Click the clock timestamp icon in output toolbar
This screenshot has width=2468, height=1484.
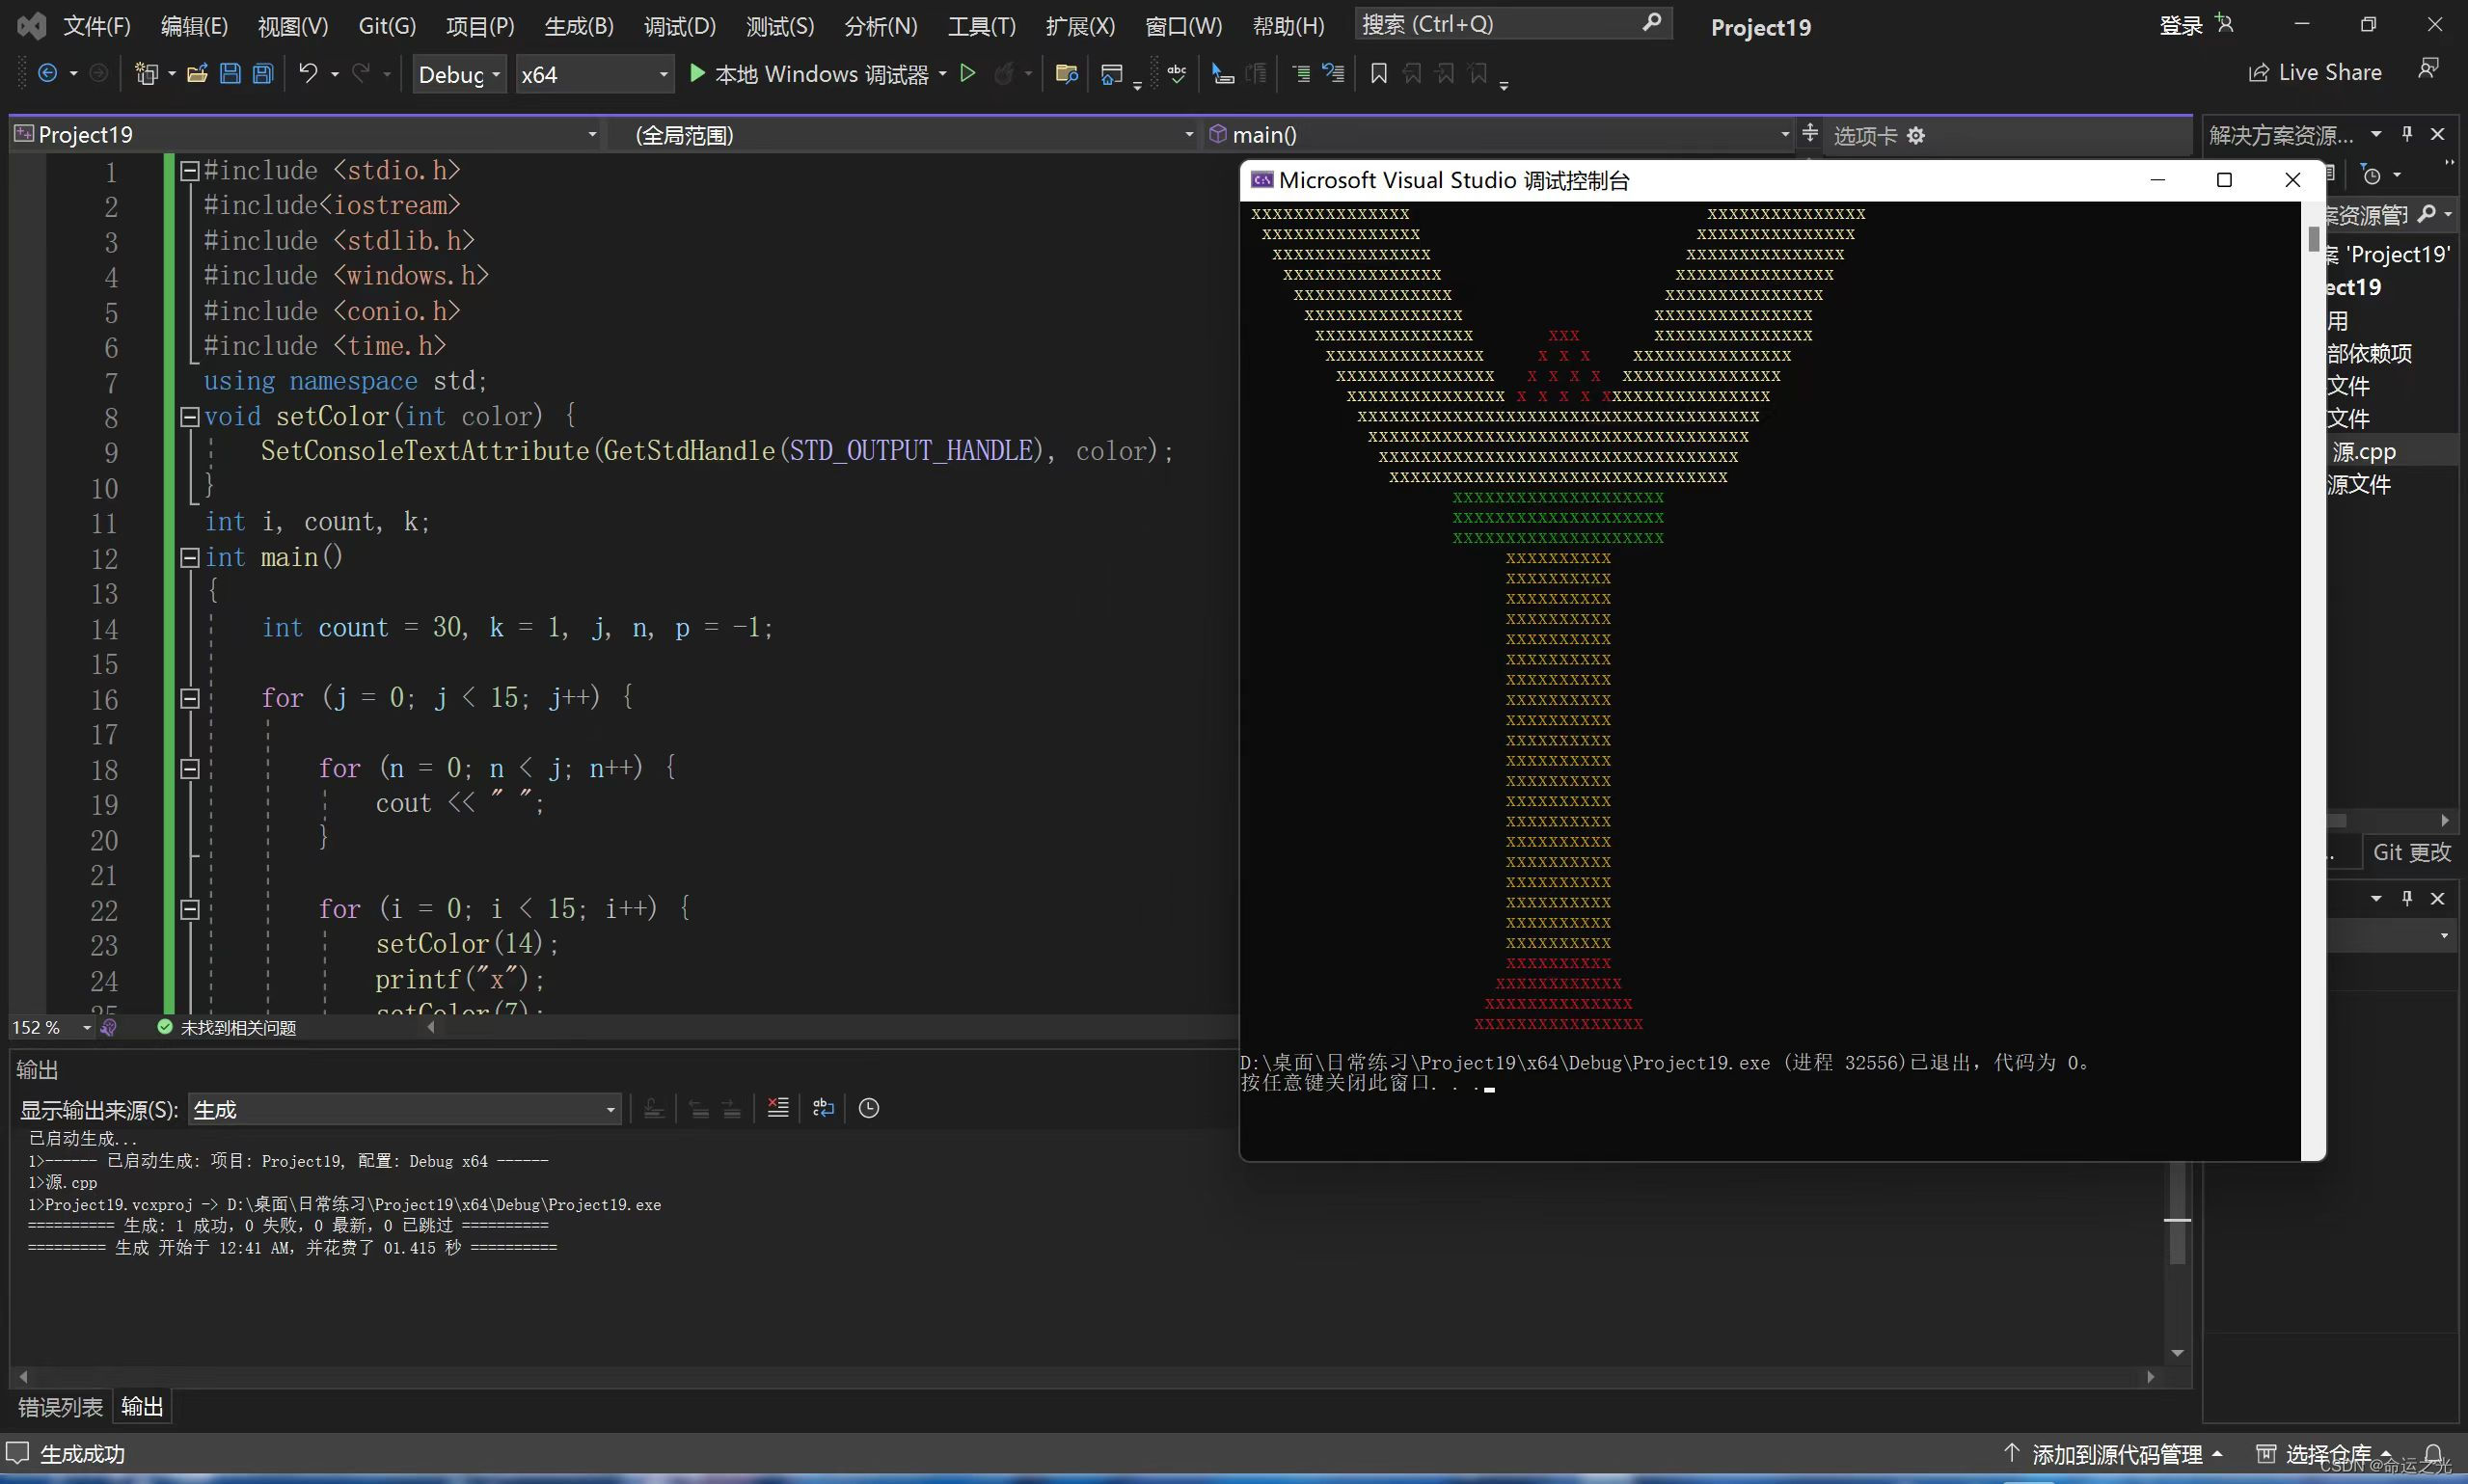point(869,1108)
